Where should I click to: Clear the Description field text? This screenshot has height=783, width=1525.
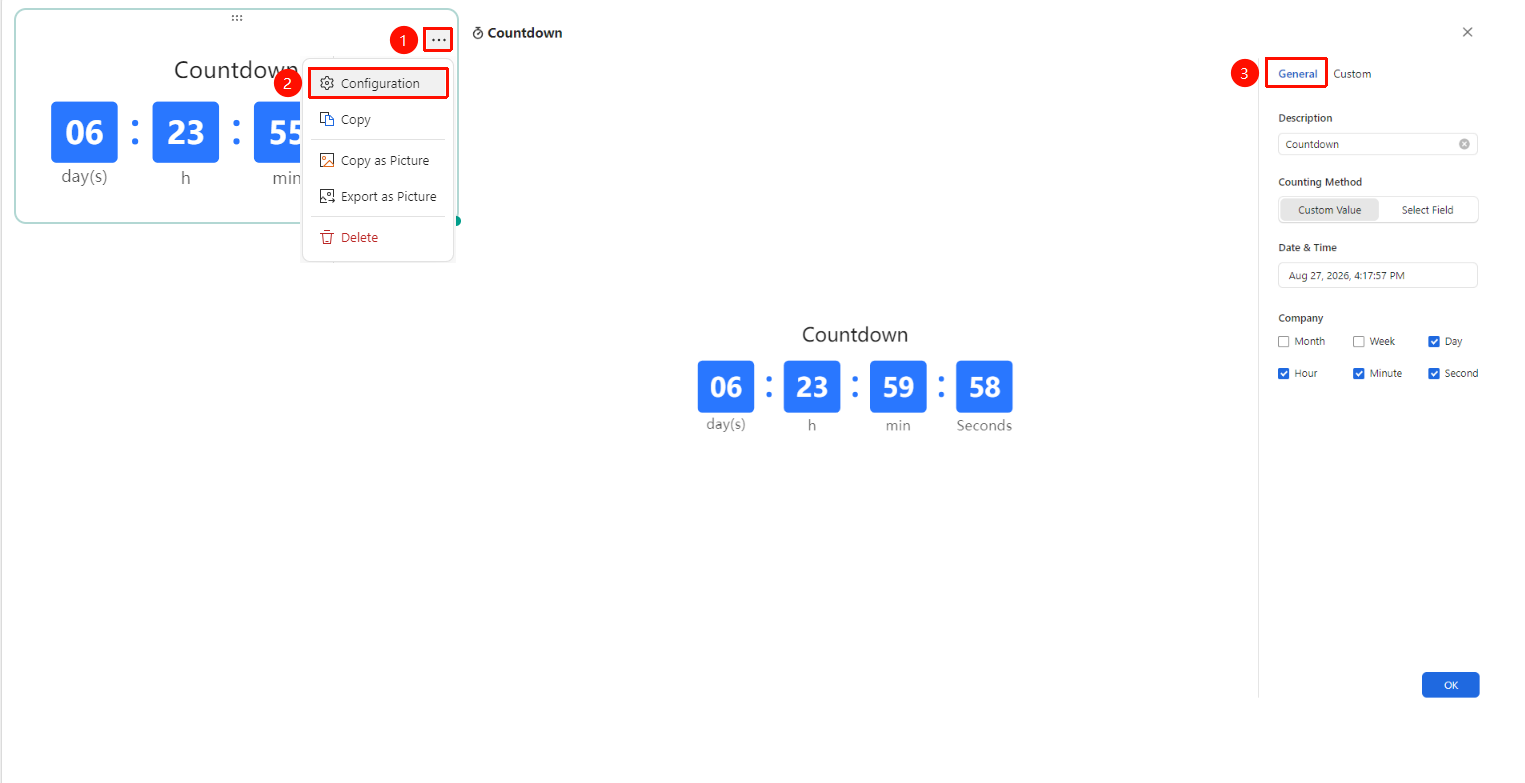[1464, 144]
